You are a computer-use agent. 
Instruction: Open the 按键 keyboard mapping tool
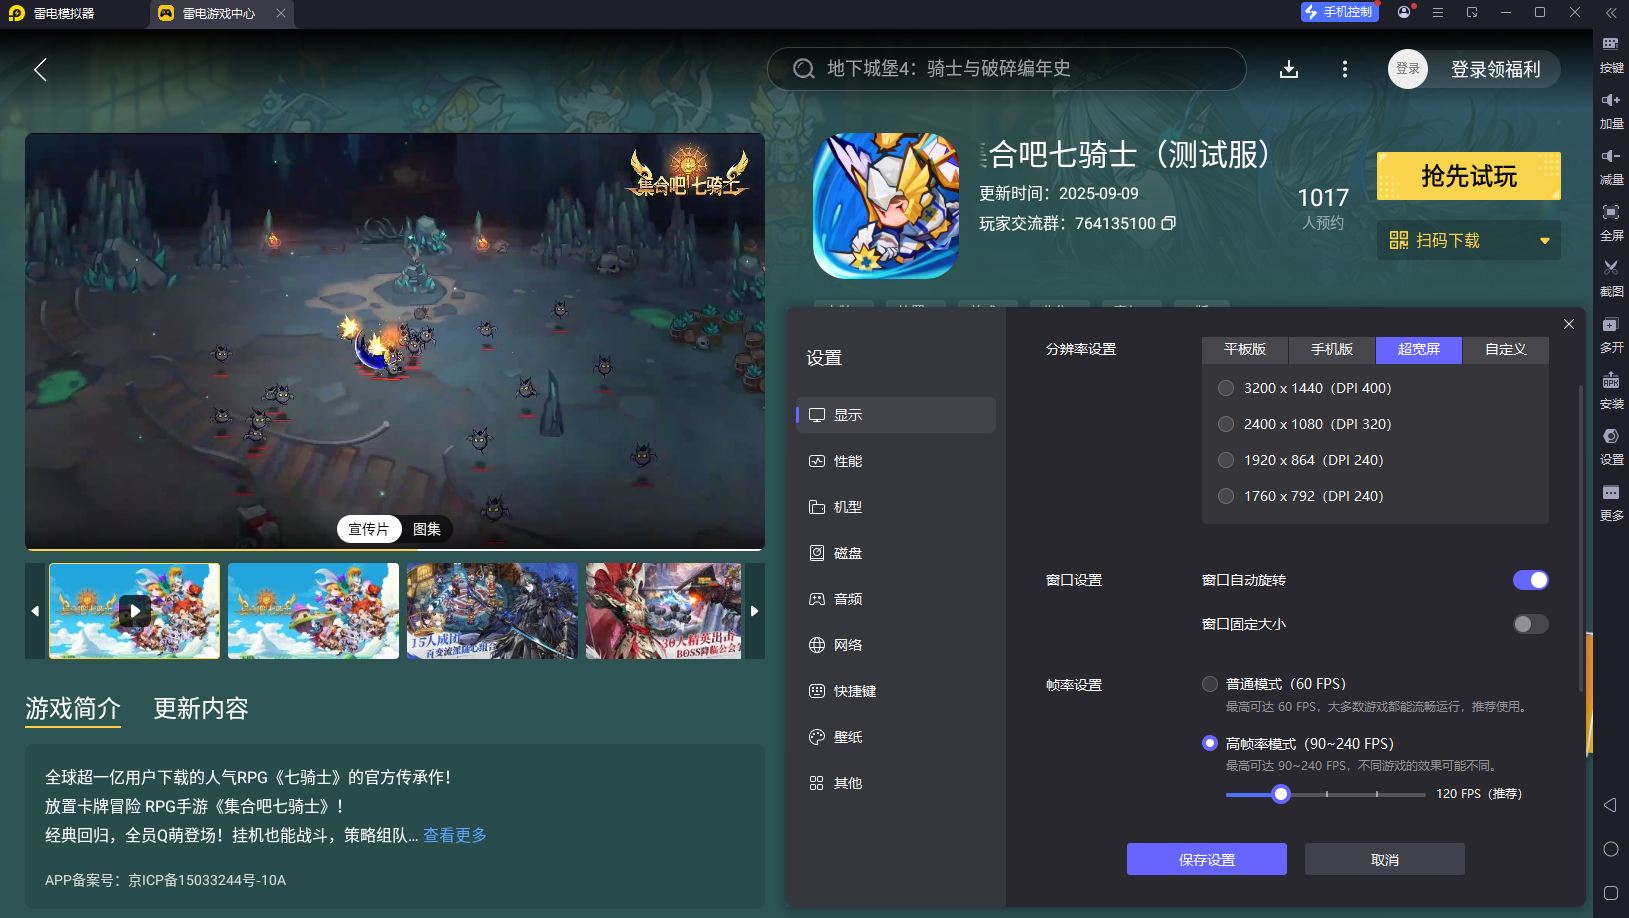1611,54
